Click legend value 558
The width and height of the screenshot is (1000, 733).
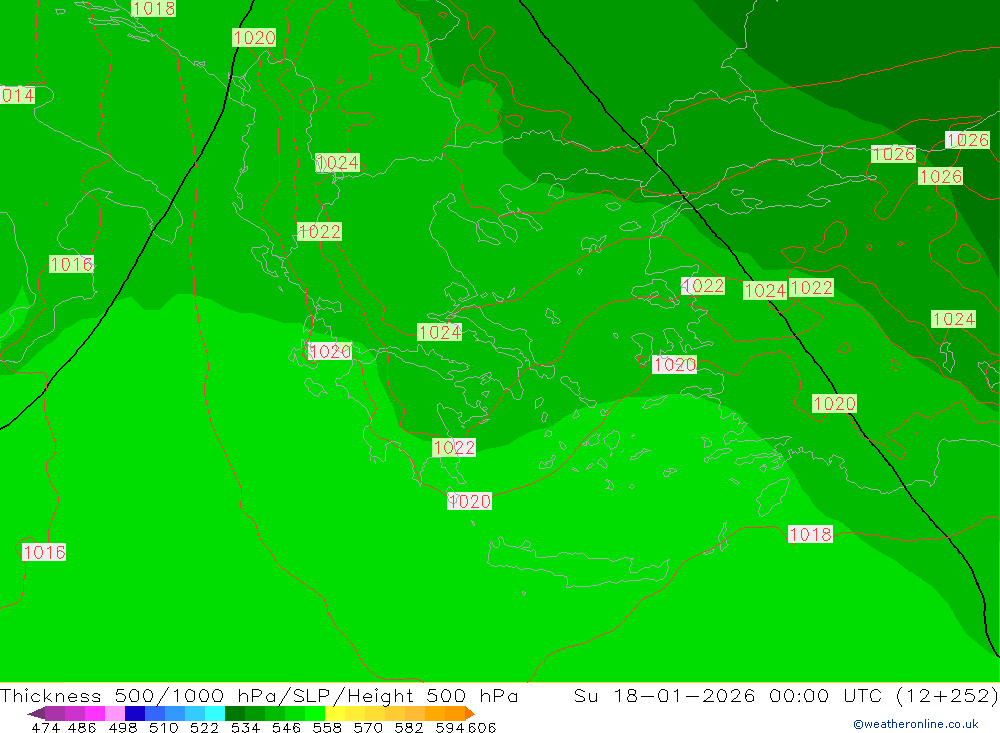pyautogui.click(x=327, y=727)
